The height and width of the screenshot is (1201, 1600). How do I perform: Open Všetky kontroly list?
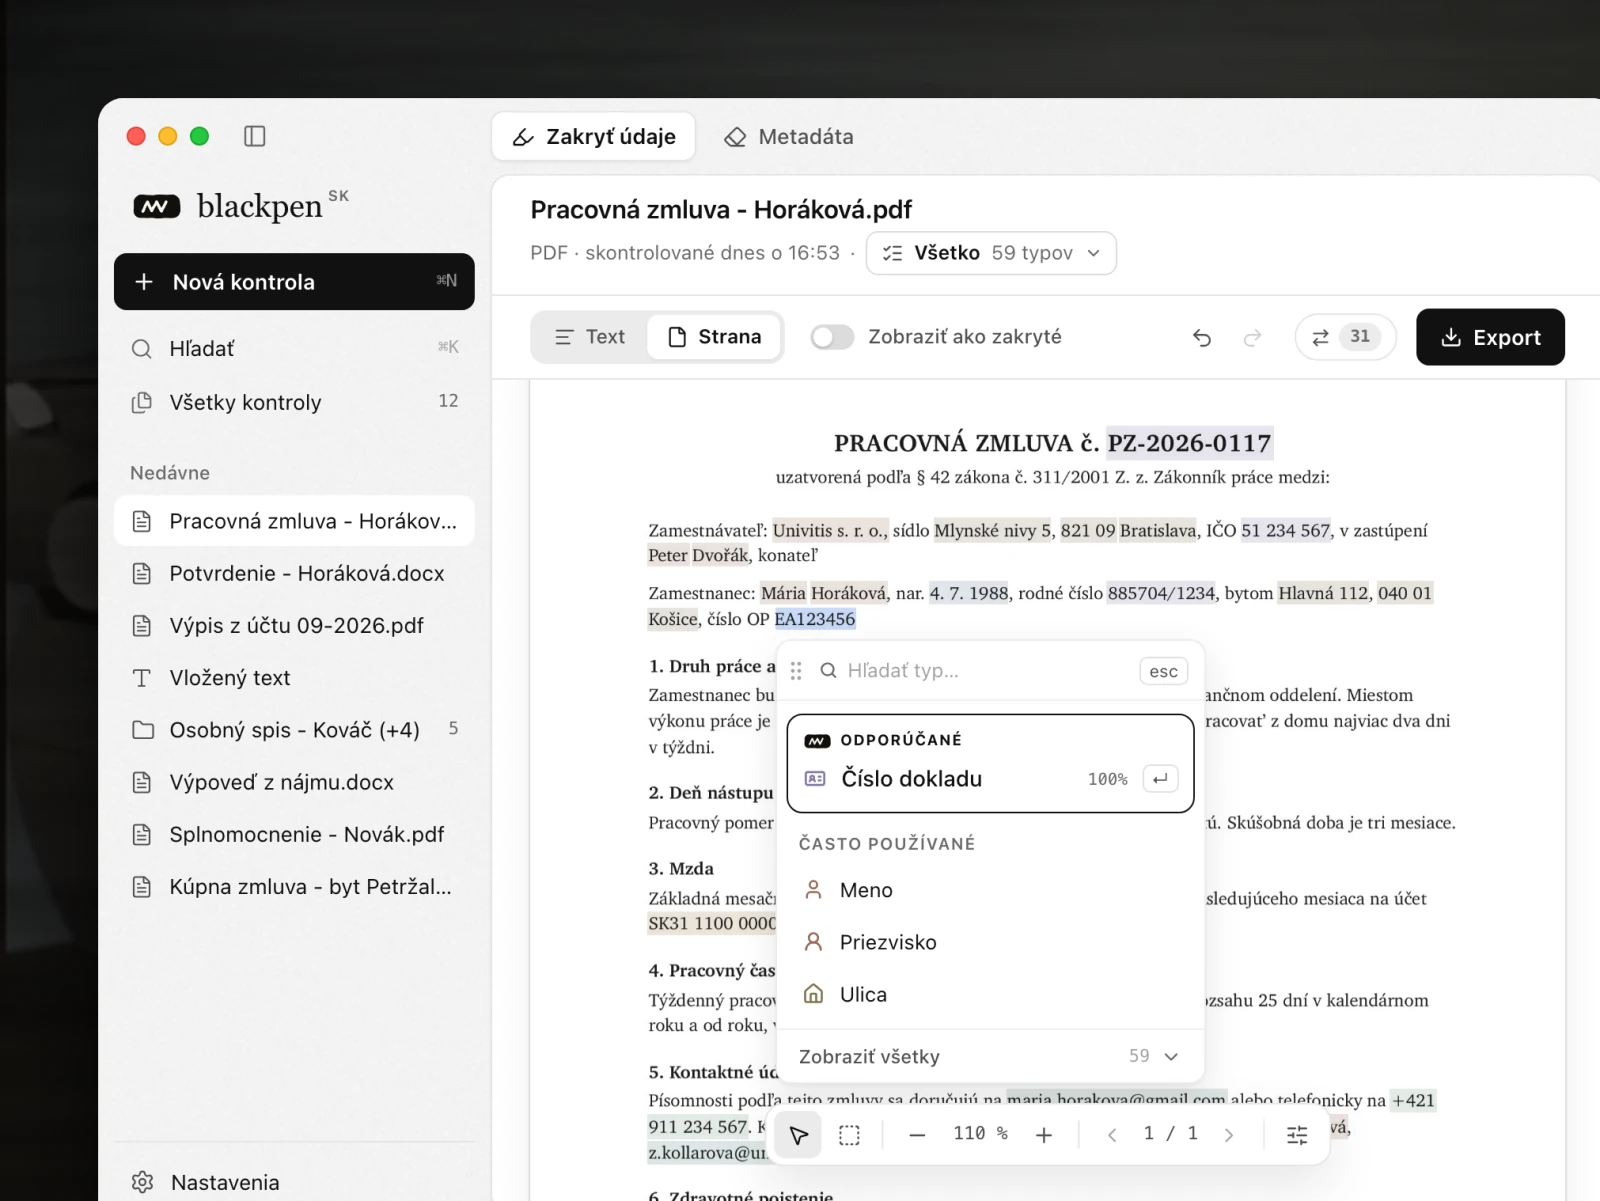pyautogui.click(x=294, y=402)
